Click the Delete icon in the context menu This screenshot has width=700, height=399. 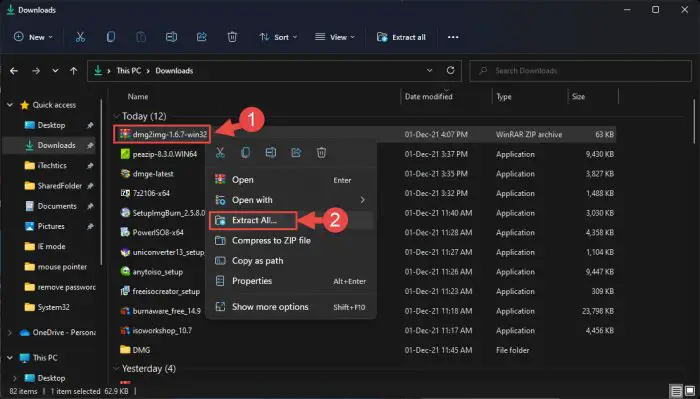tap(321, 153)
